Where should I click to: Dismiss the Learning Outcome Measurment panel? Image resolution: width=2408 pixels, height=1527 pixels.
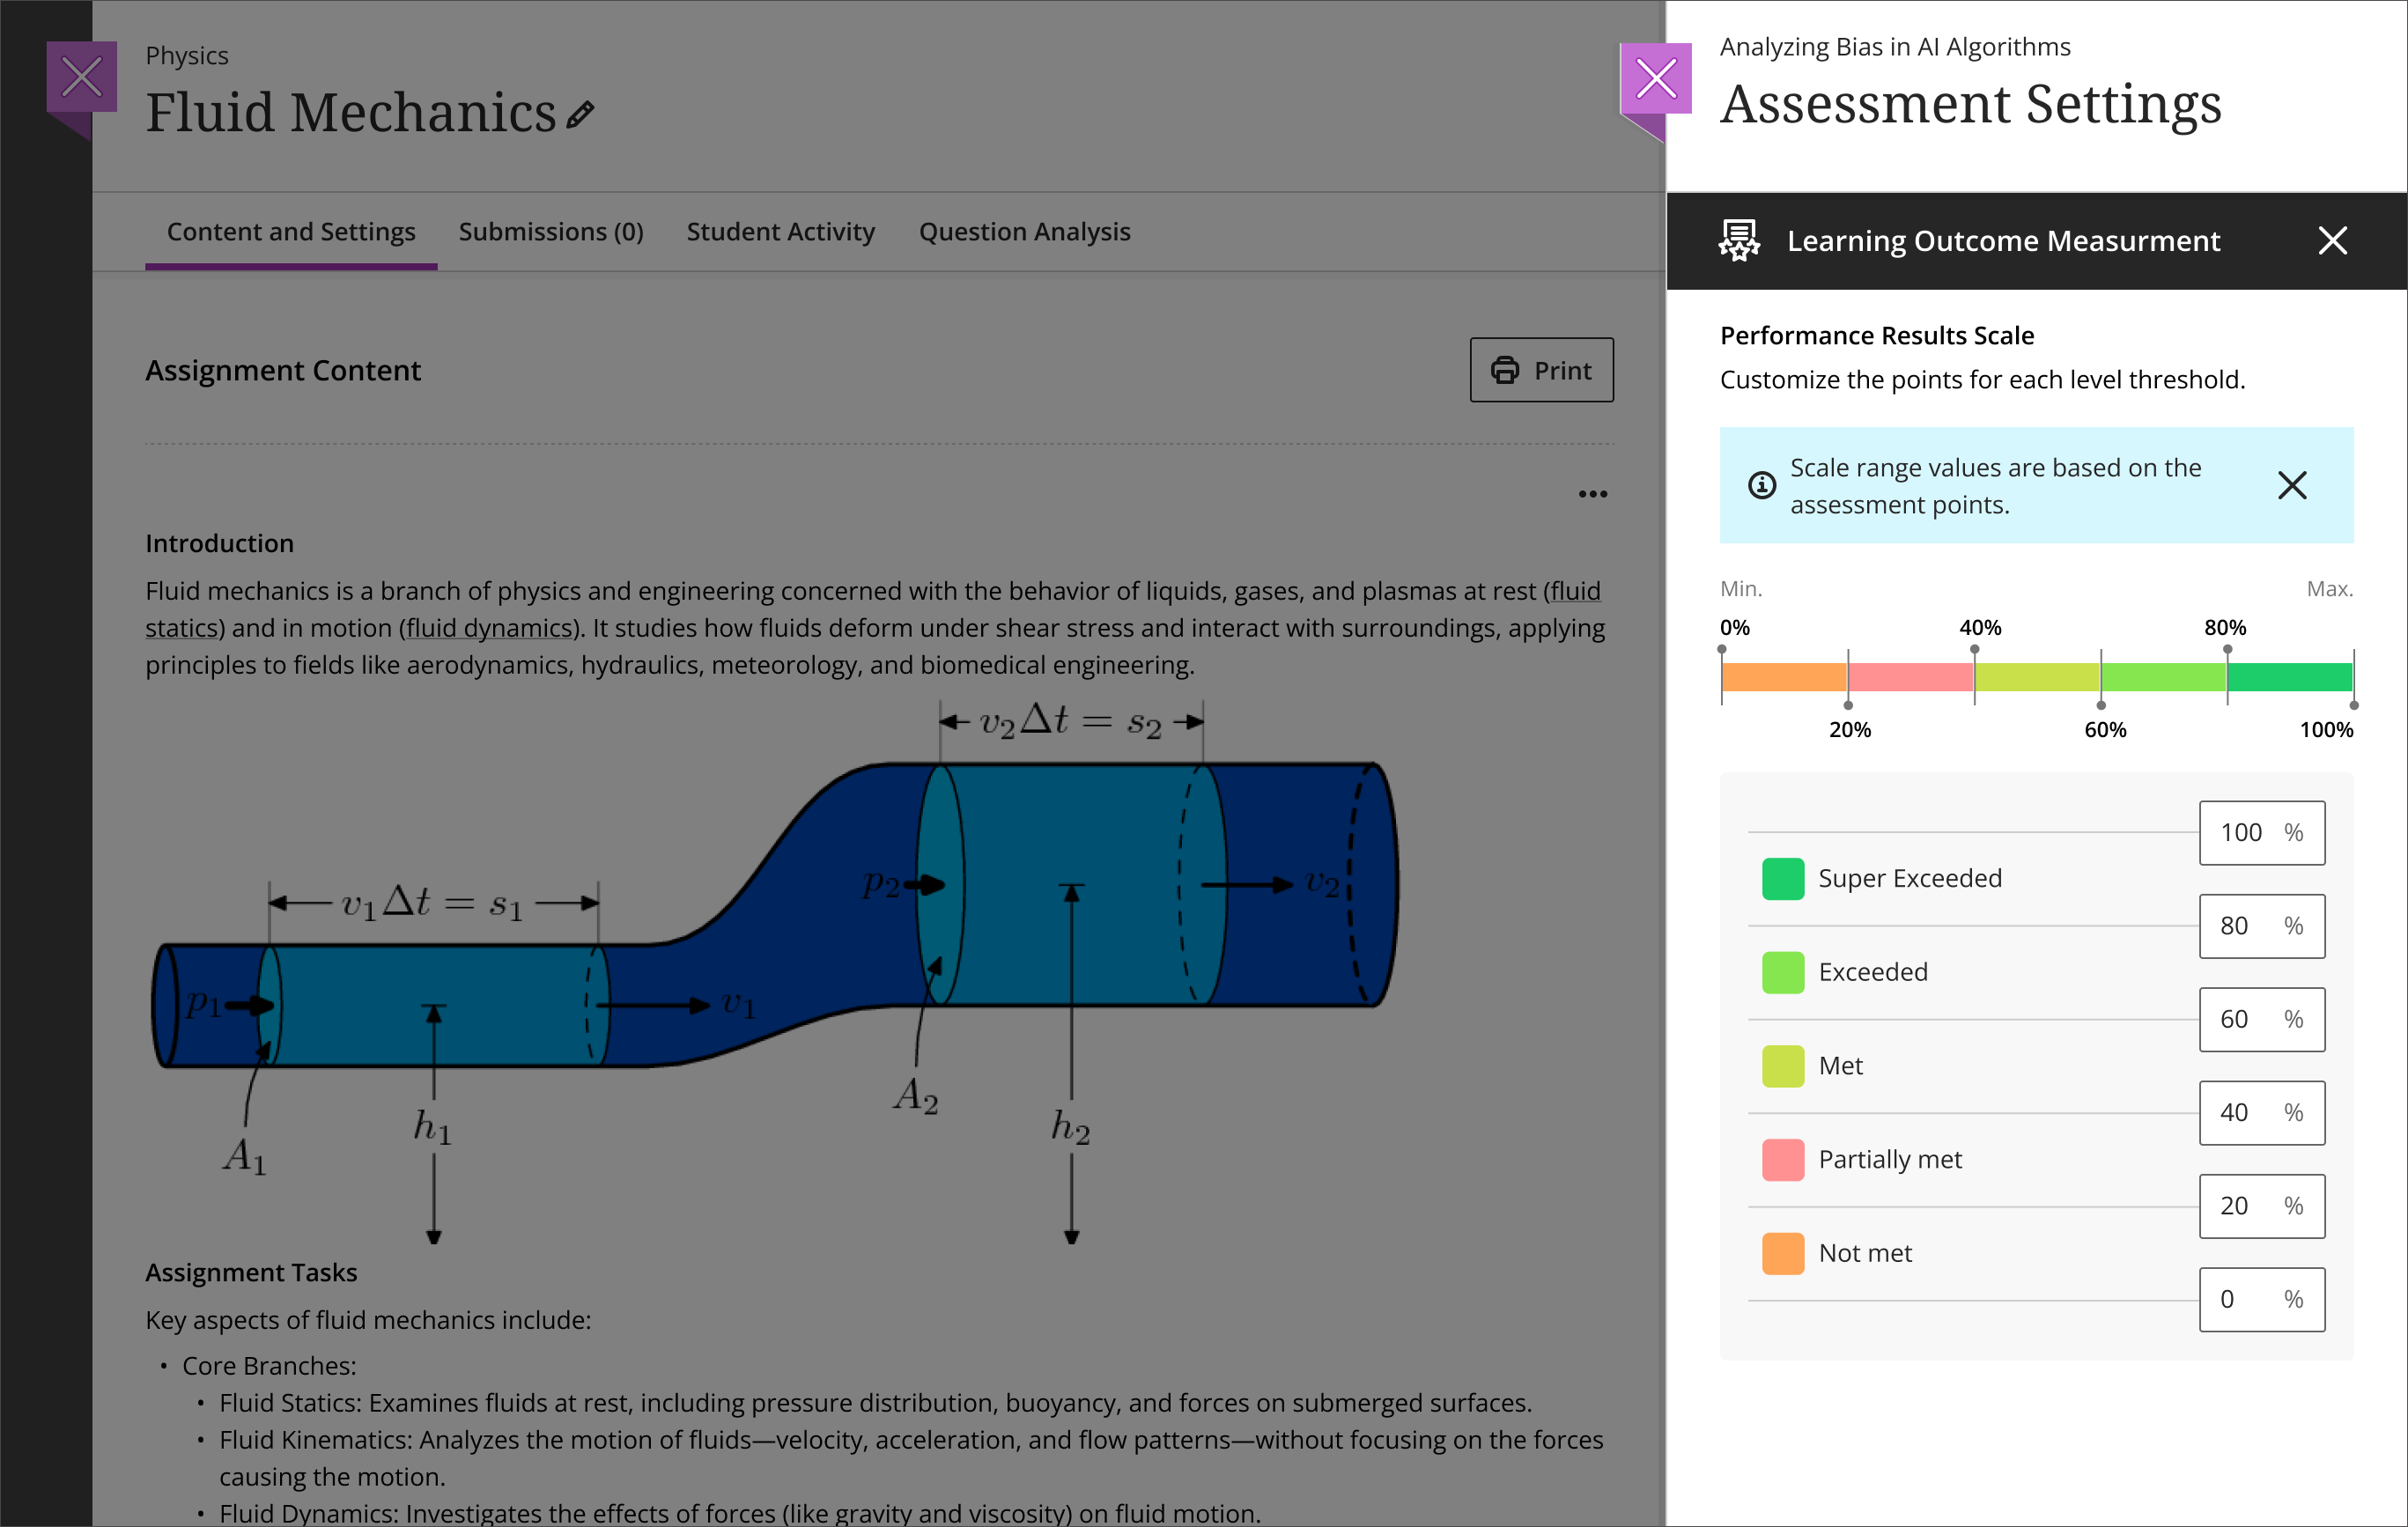2333,240
